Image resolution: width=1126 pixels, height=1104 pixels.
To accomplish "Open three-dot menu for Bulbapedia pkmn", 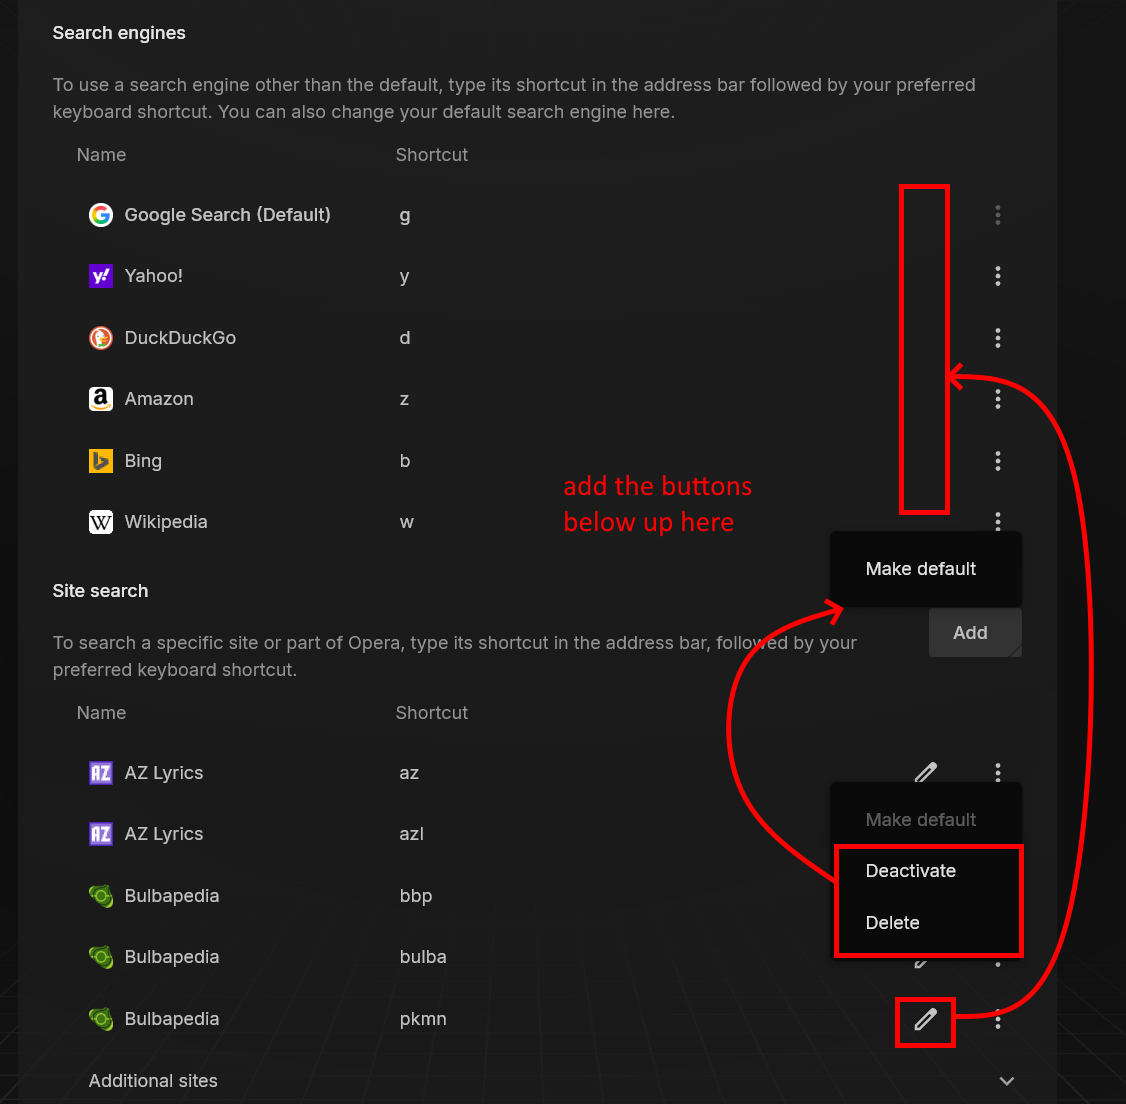I will (997, 1019).
